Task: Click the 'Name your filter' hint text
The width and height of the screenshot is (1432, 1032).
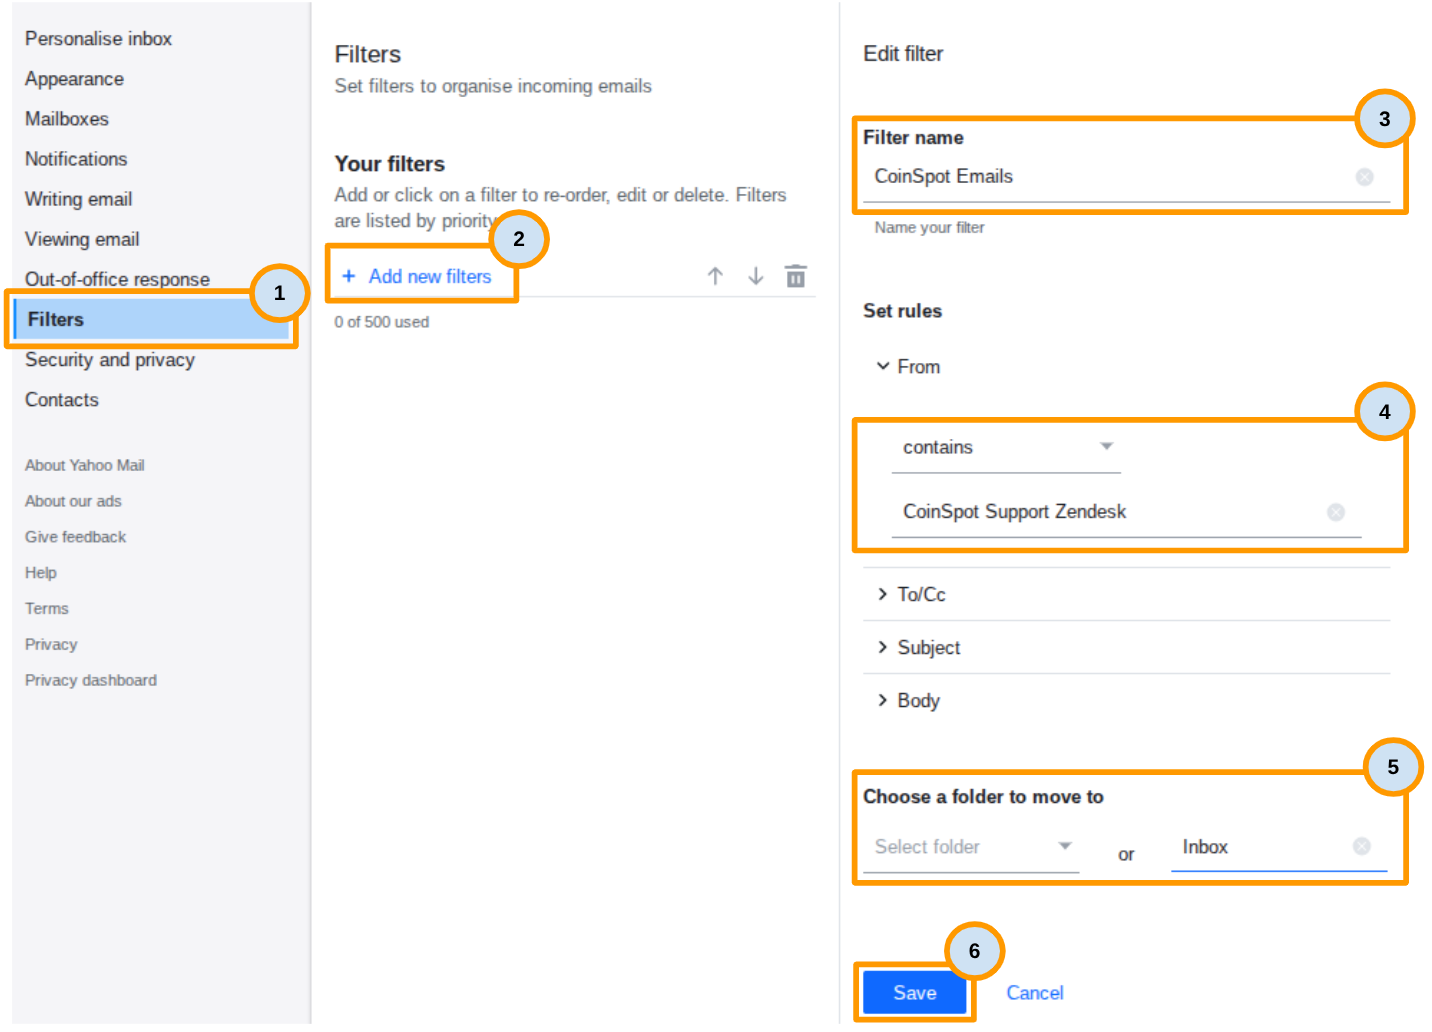Action: pyautogui.click(x=929, y=228)
